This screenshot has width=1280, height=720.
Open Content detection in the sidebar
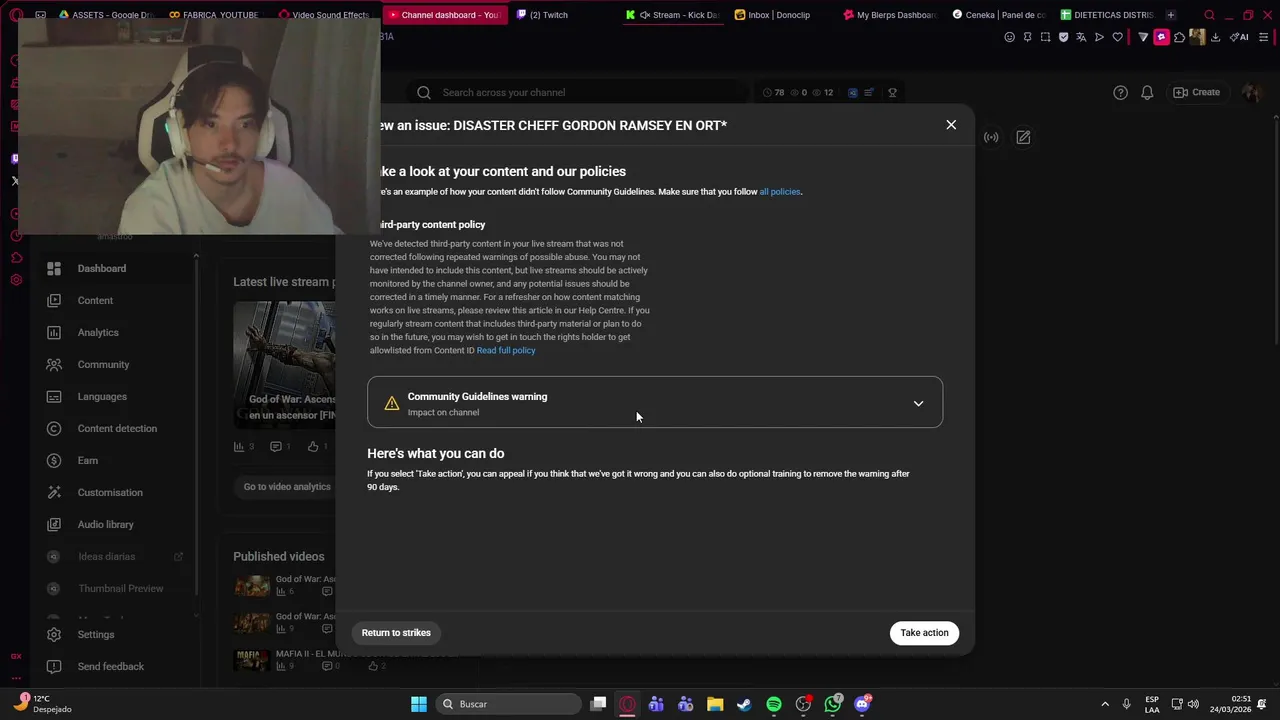[117, 428]
